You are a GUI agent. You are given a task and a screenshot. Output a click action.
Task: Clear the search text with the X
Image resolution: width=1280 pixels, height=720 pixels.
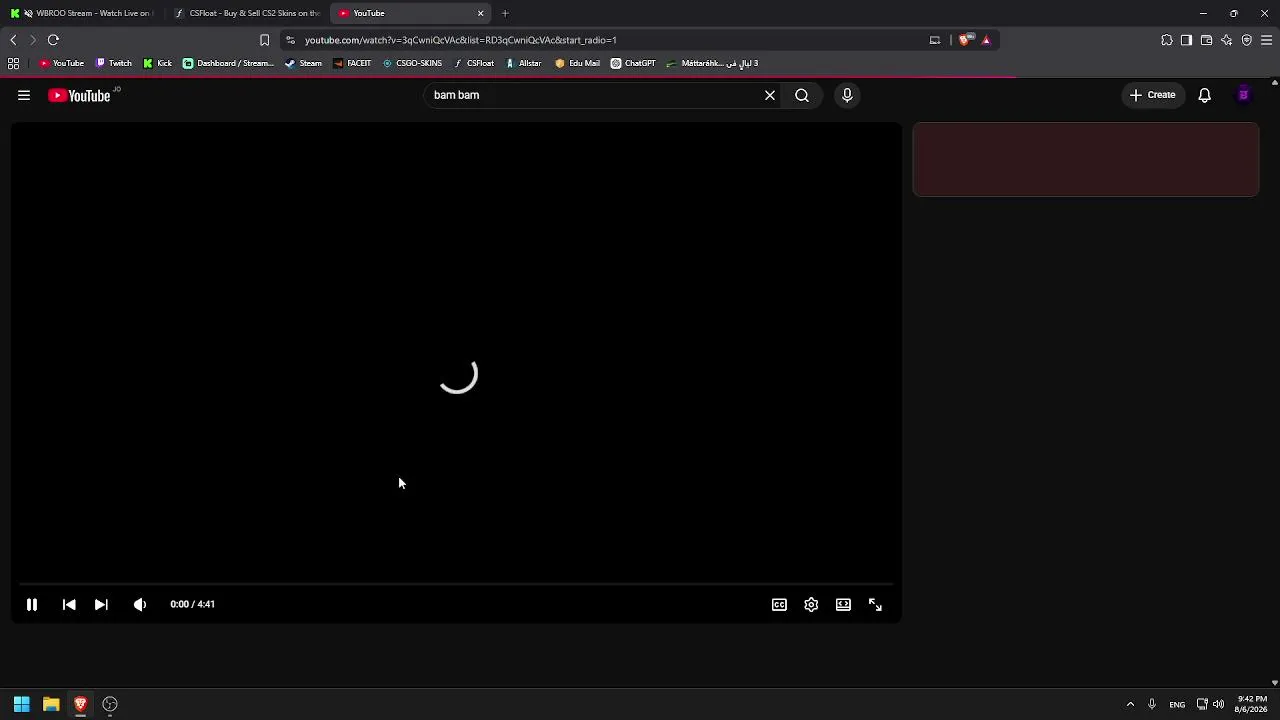point(770,95)
